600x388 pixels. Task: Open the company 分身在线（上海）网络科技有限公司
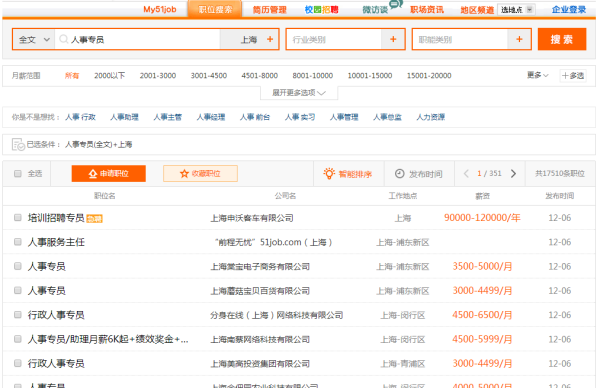(x=276, y=315)
